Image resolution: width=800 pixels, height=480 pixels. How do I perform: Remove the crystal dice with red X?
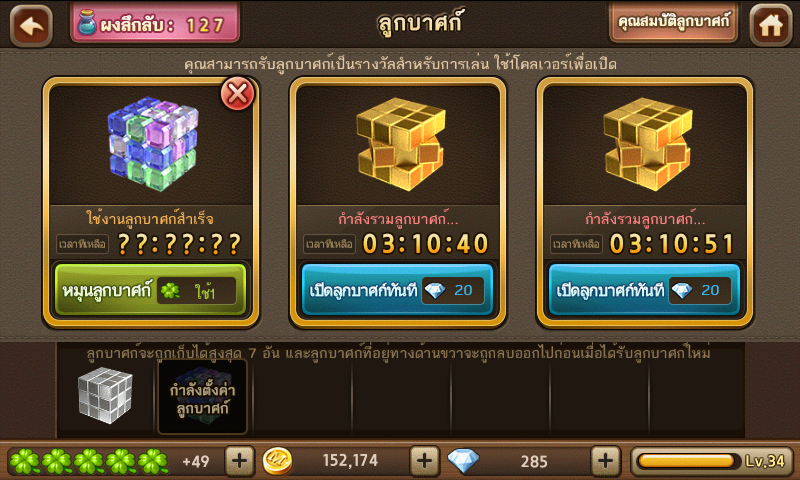click(237, 94)
